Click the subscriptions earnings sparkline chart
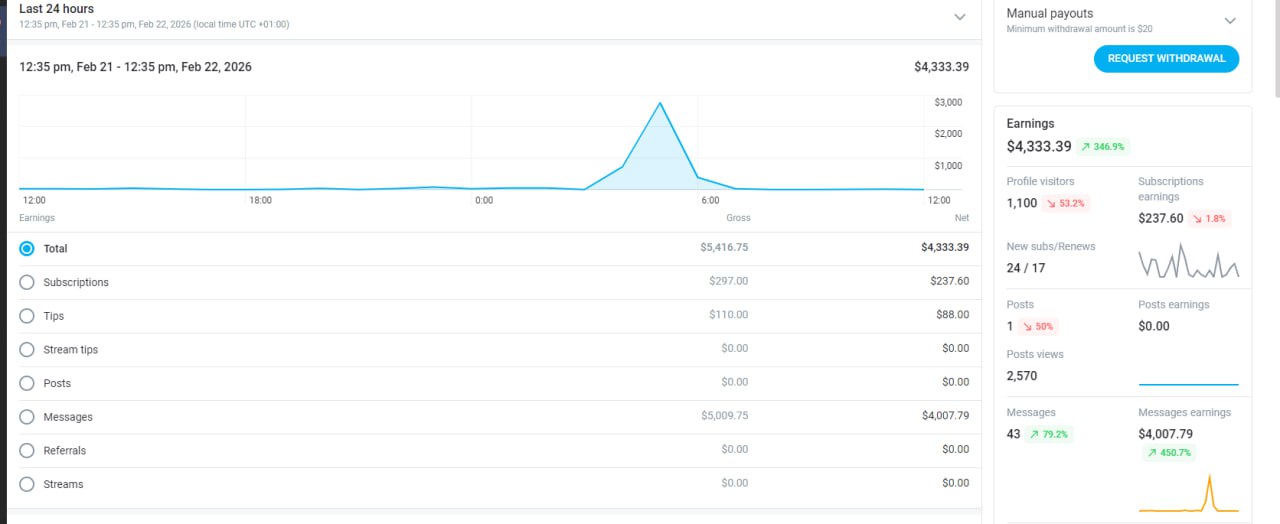This screenshot has width=1280, height=524. (1188, 261)
